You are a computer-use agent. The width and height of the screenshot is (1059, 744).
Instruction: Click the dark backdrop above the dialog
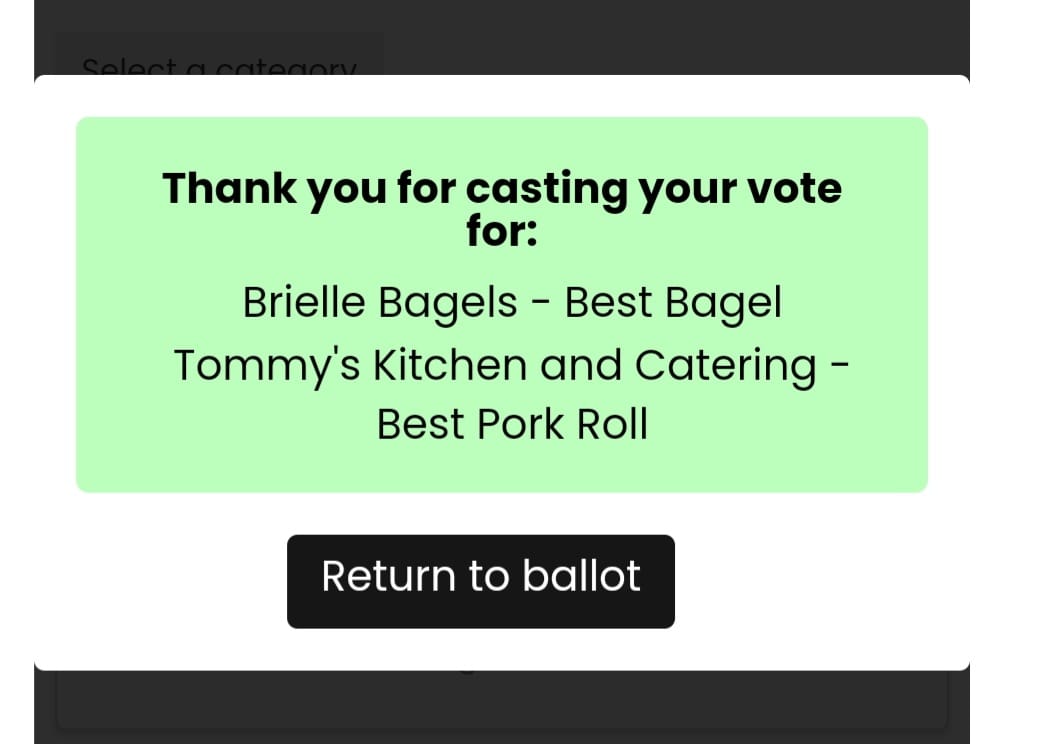pos(600,35)
